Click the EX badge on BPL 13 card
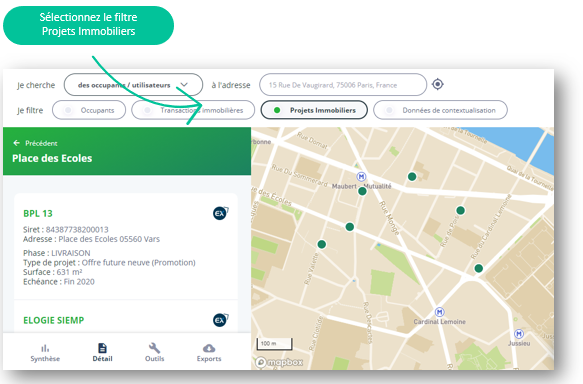 coord(220,213)
